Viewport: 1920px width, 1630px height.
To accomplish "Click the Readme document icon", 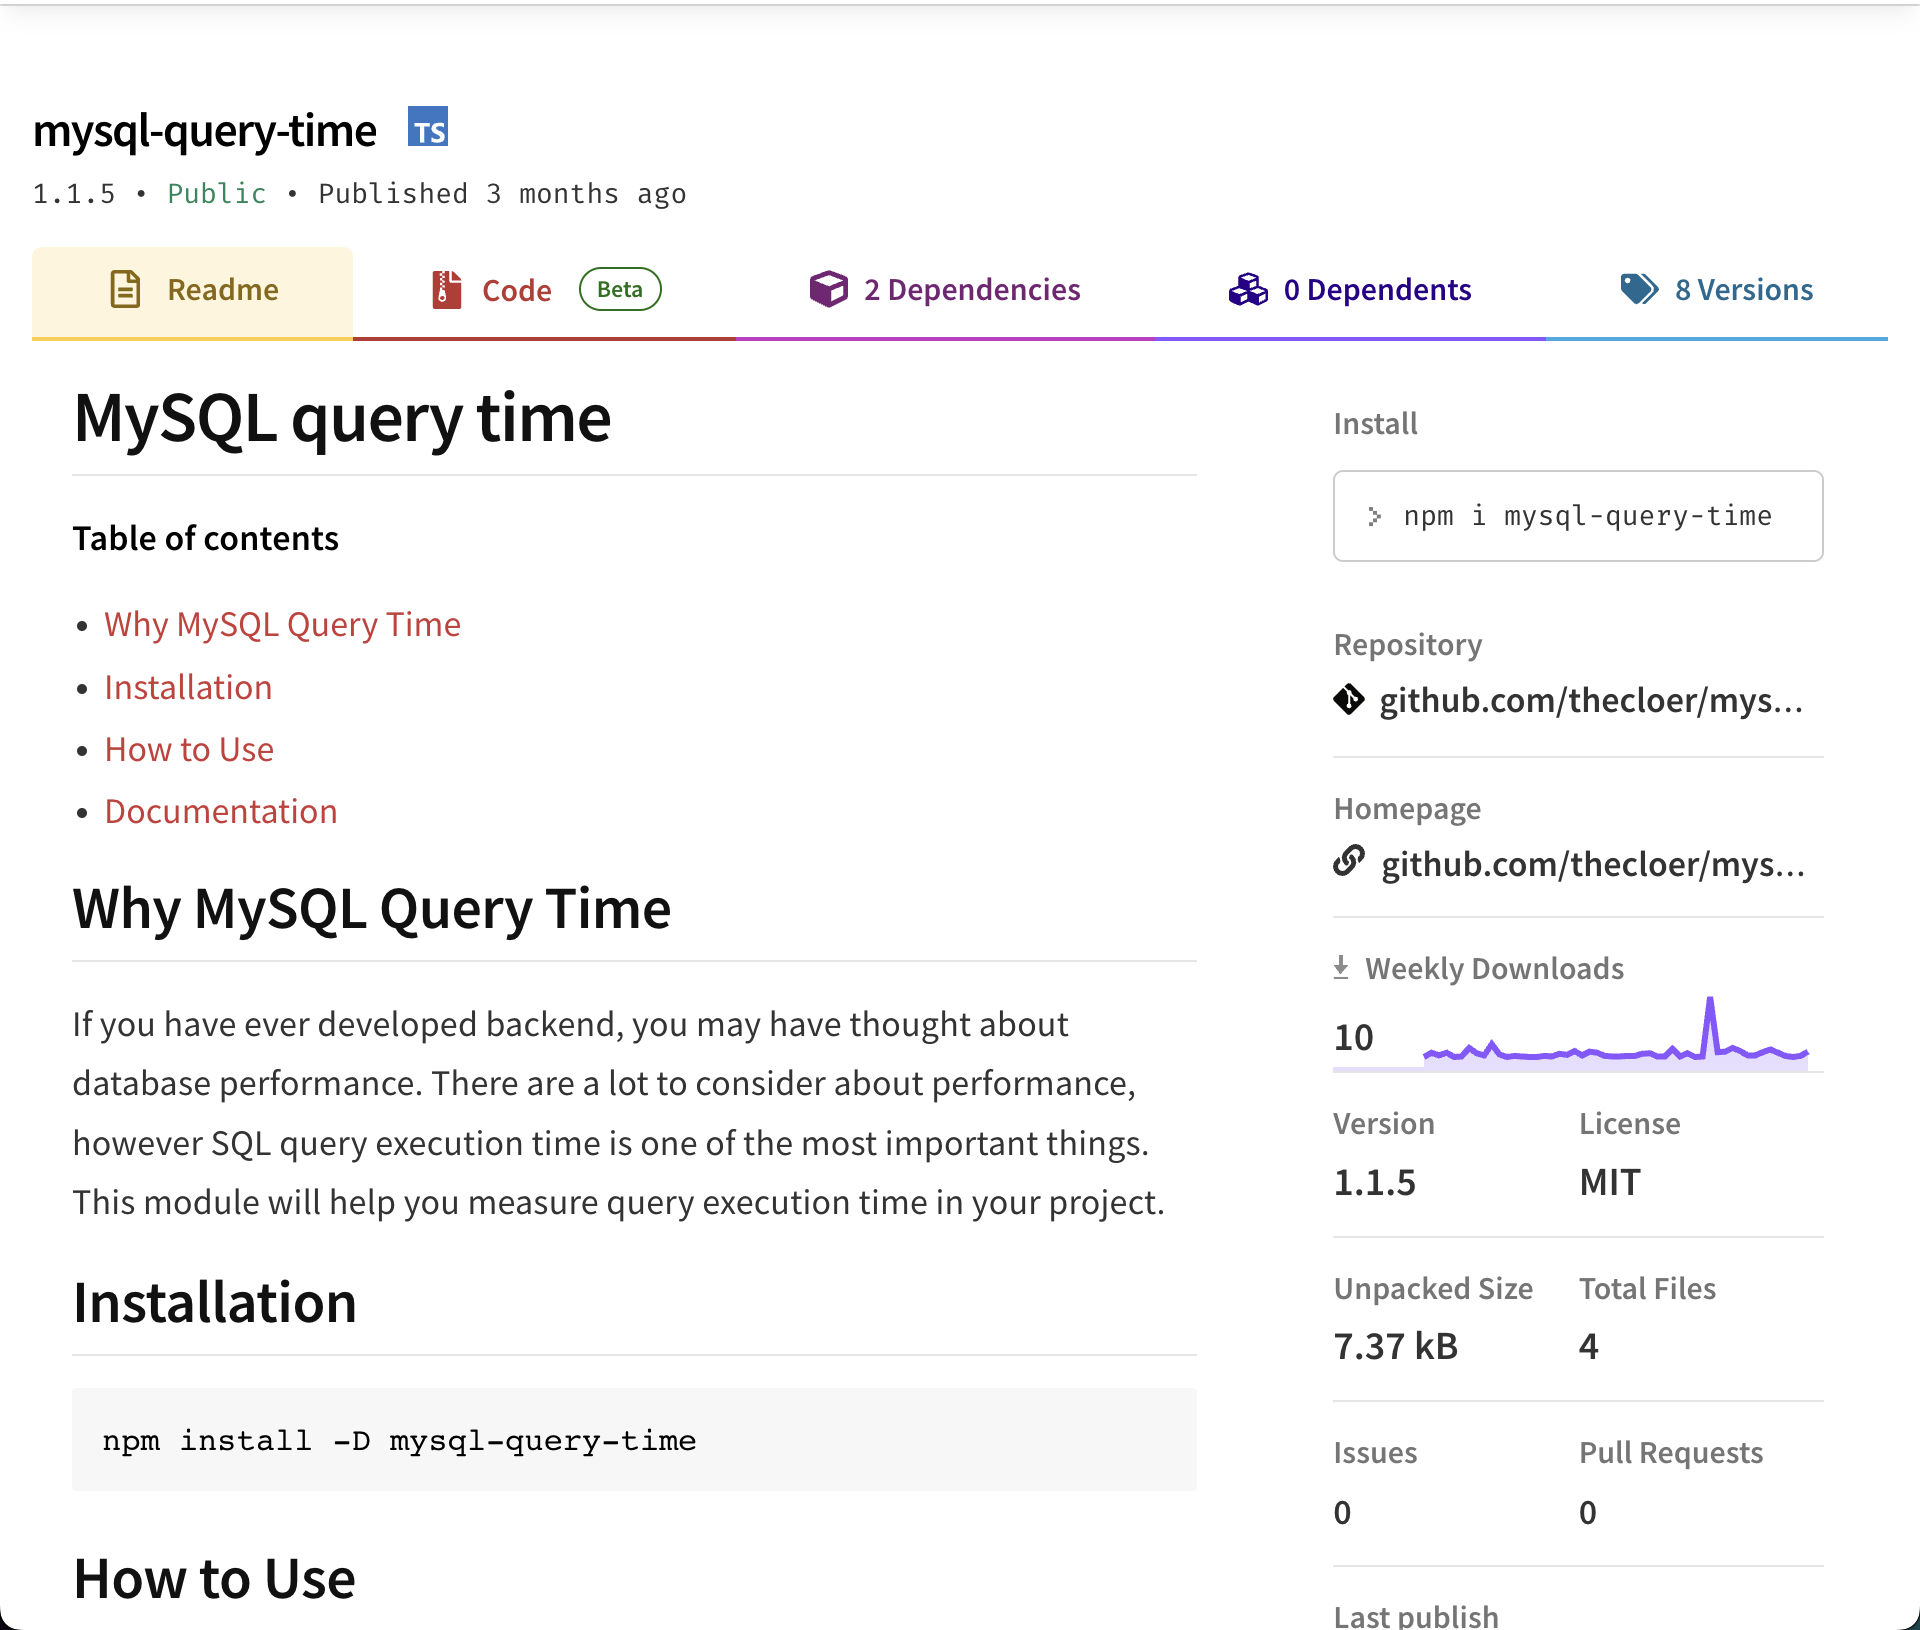I will 125,289.
